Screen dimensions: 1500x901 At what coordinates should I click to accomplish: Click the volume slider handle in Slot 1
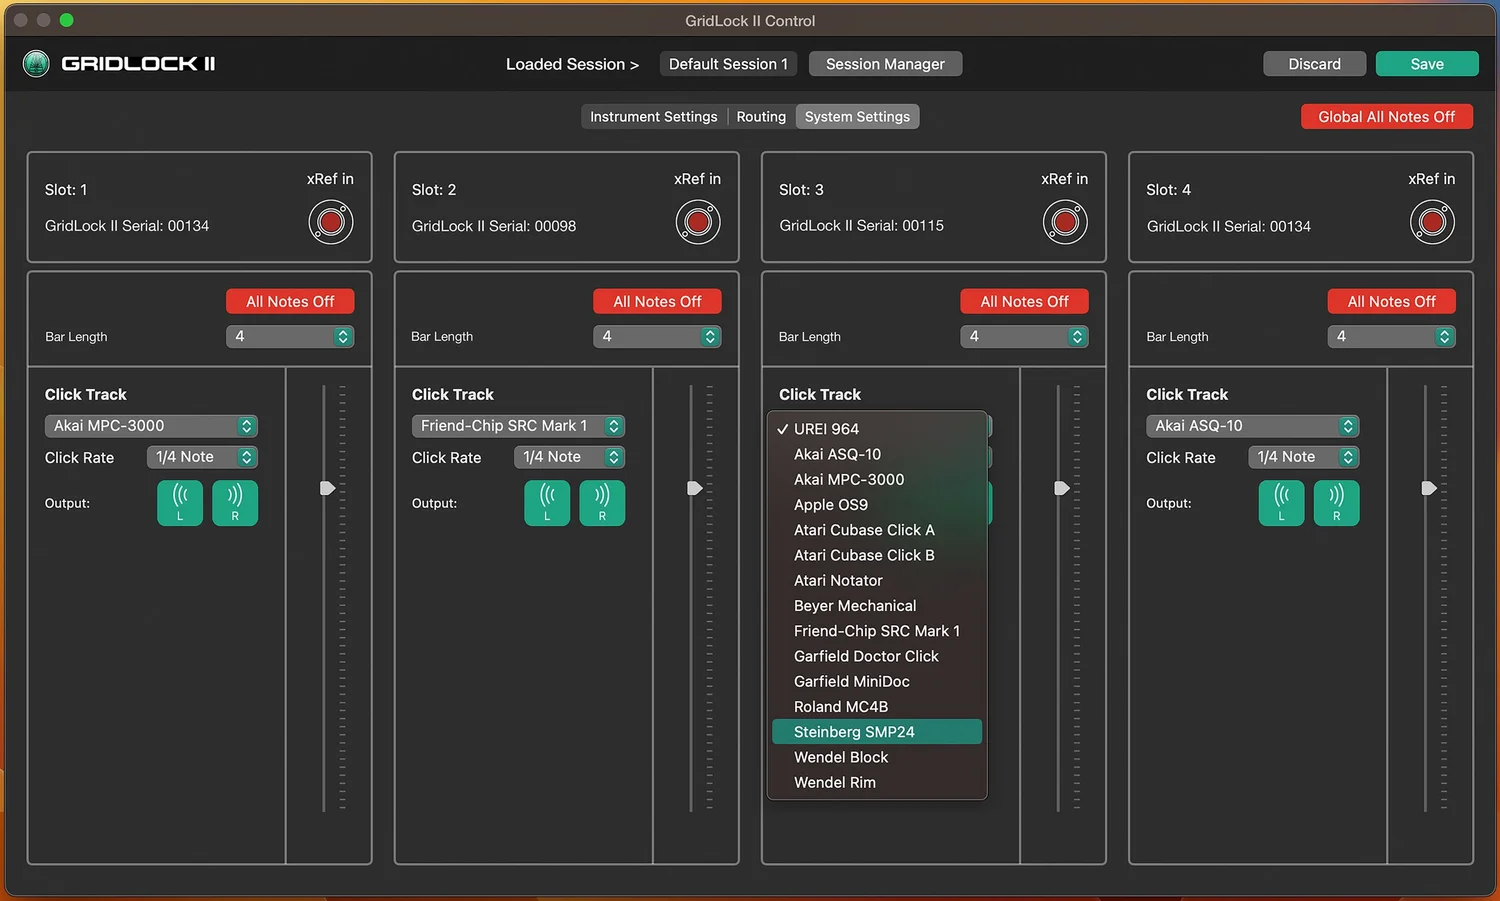click(326, 488)
